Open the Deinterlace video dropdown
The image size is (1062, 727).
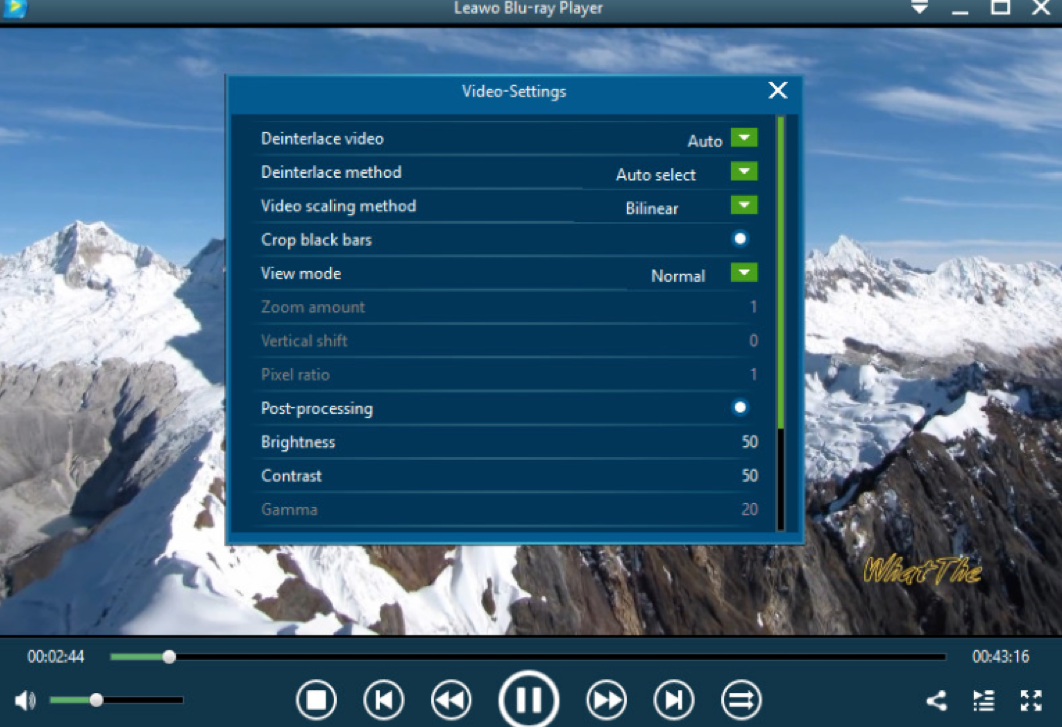[x=743, y=138]
